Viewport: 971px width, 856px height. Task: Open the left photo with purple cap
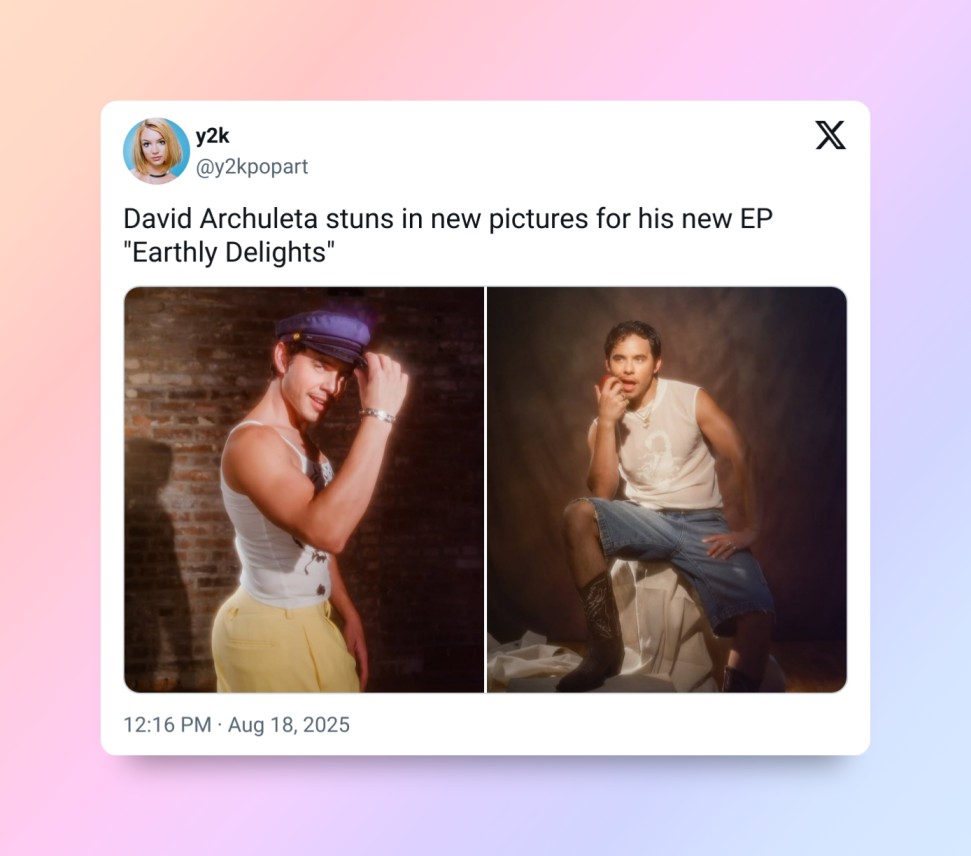pyautogui.click(x=304, y=489)
